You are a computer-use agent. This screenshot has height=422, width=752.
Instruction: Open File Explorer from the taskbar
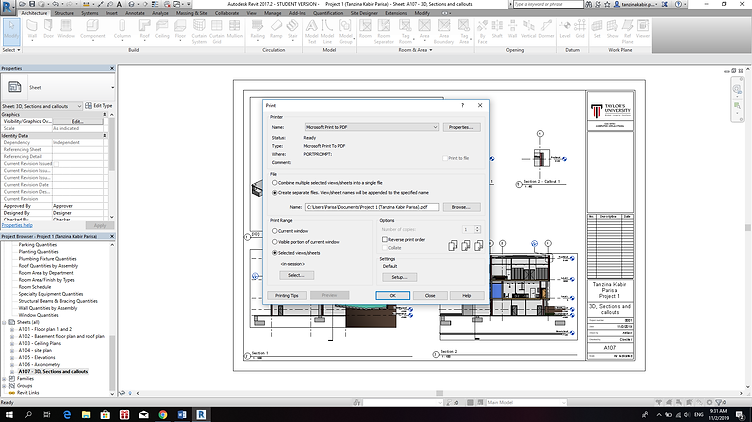point(86,414)
